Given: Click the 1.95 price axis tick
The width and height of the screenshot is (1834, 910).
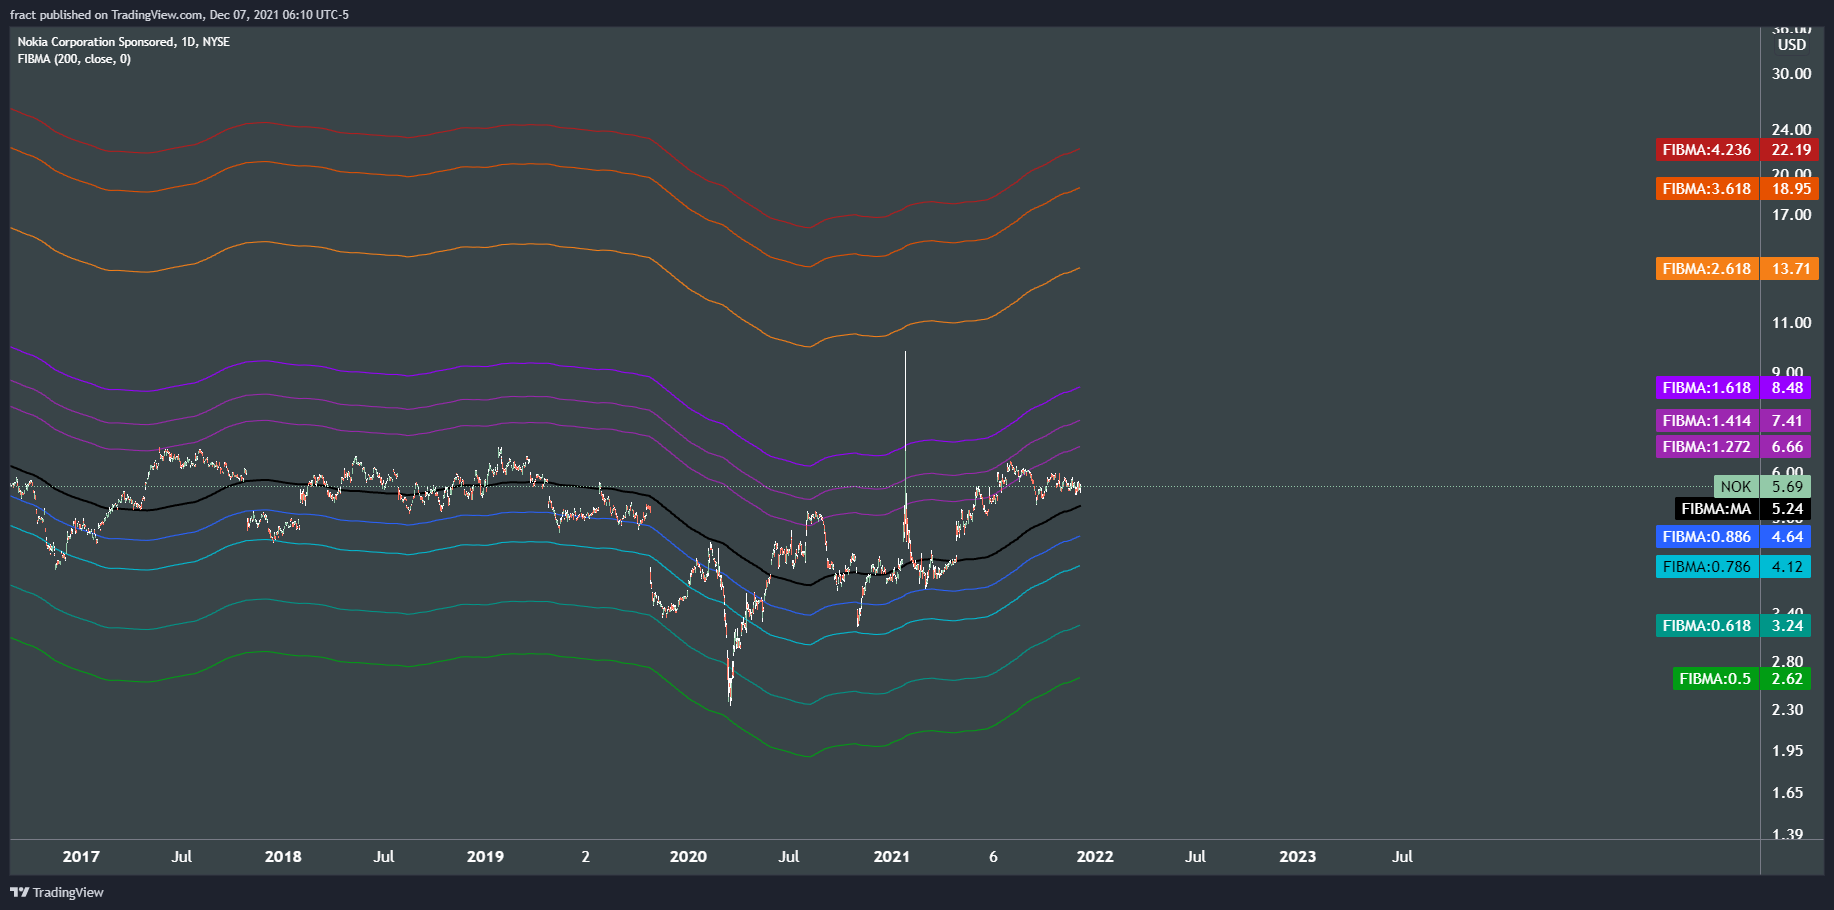Looking at the screenshot, I should 1787,751.
